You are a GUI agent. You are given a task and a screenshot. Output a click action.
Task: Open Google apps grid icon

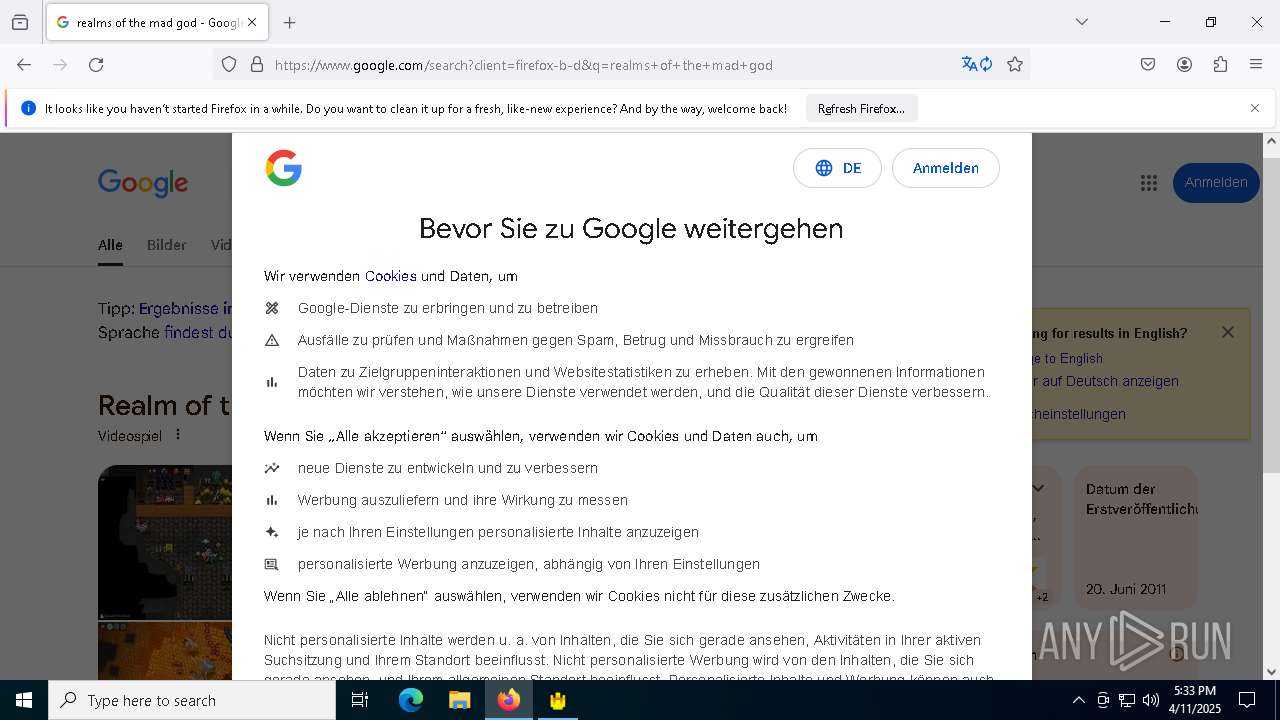1148,183
